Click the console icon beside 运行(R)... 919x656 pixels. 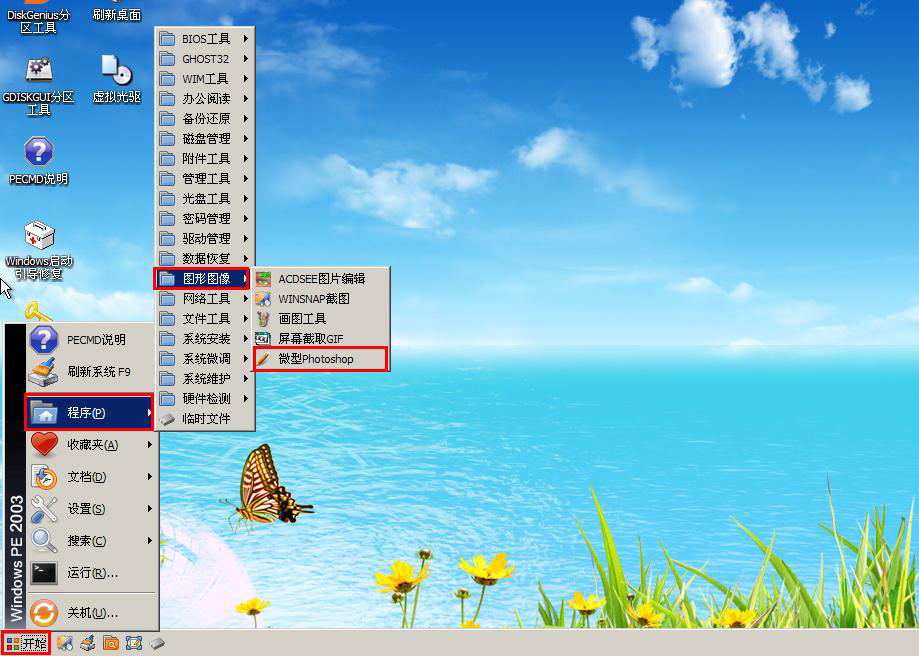44,573
